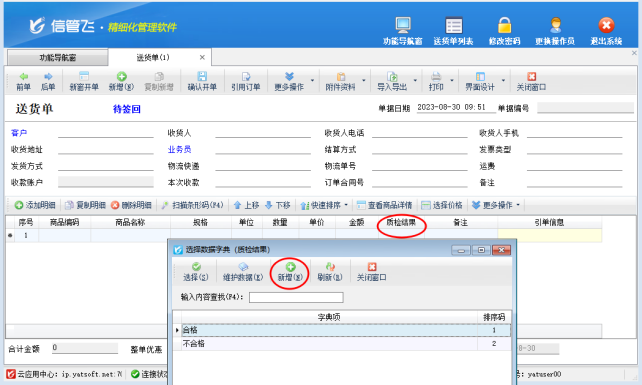Click the 业务员 link label
Screen dimensions: 642x385
click(x=179, y=149)
